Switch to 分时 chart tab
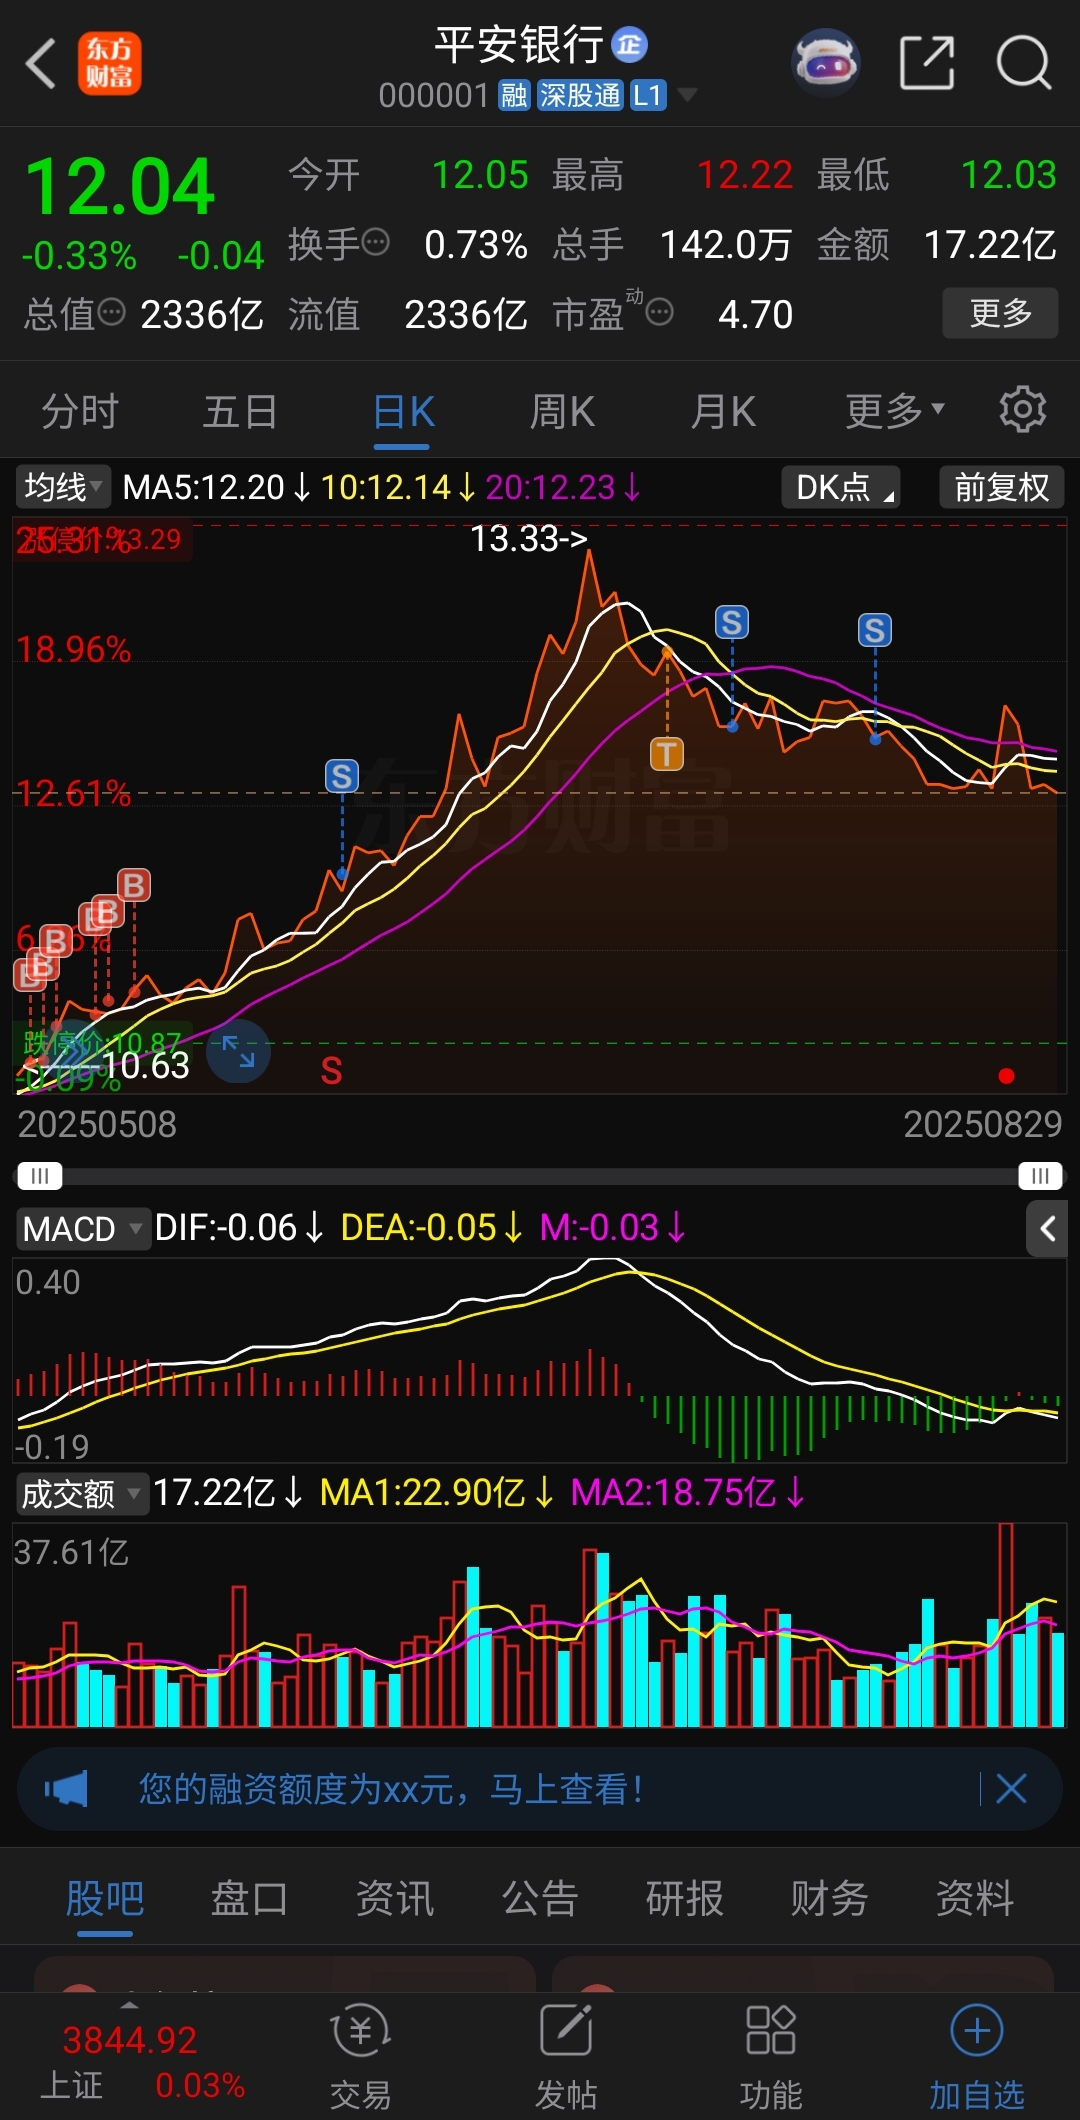 point(80,411)
